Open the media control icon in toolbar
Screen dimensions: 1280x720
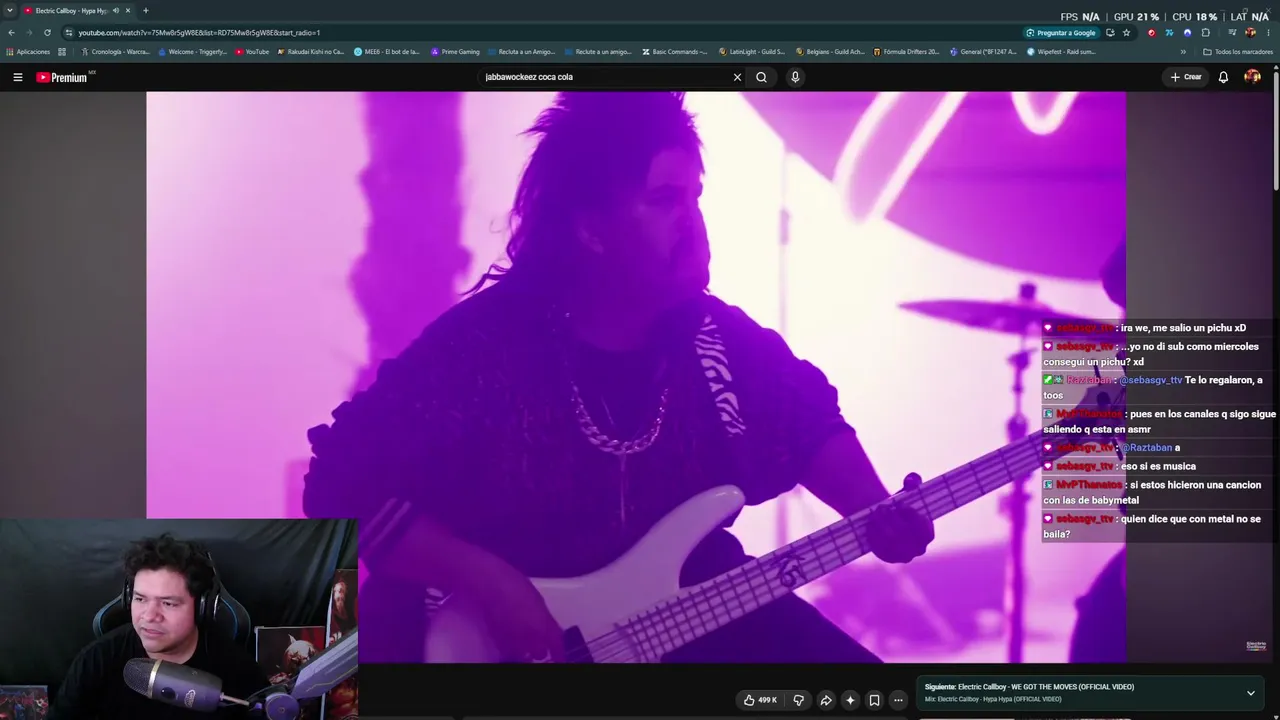[x=1232, y=32]
